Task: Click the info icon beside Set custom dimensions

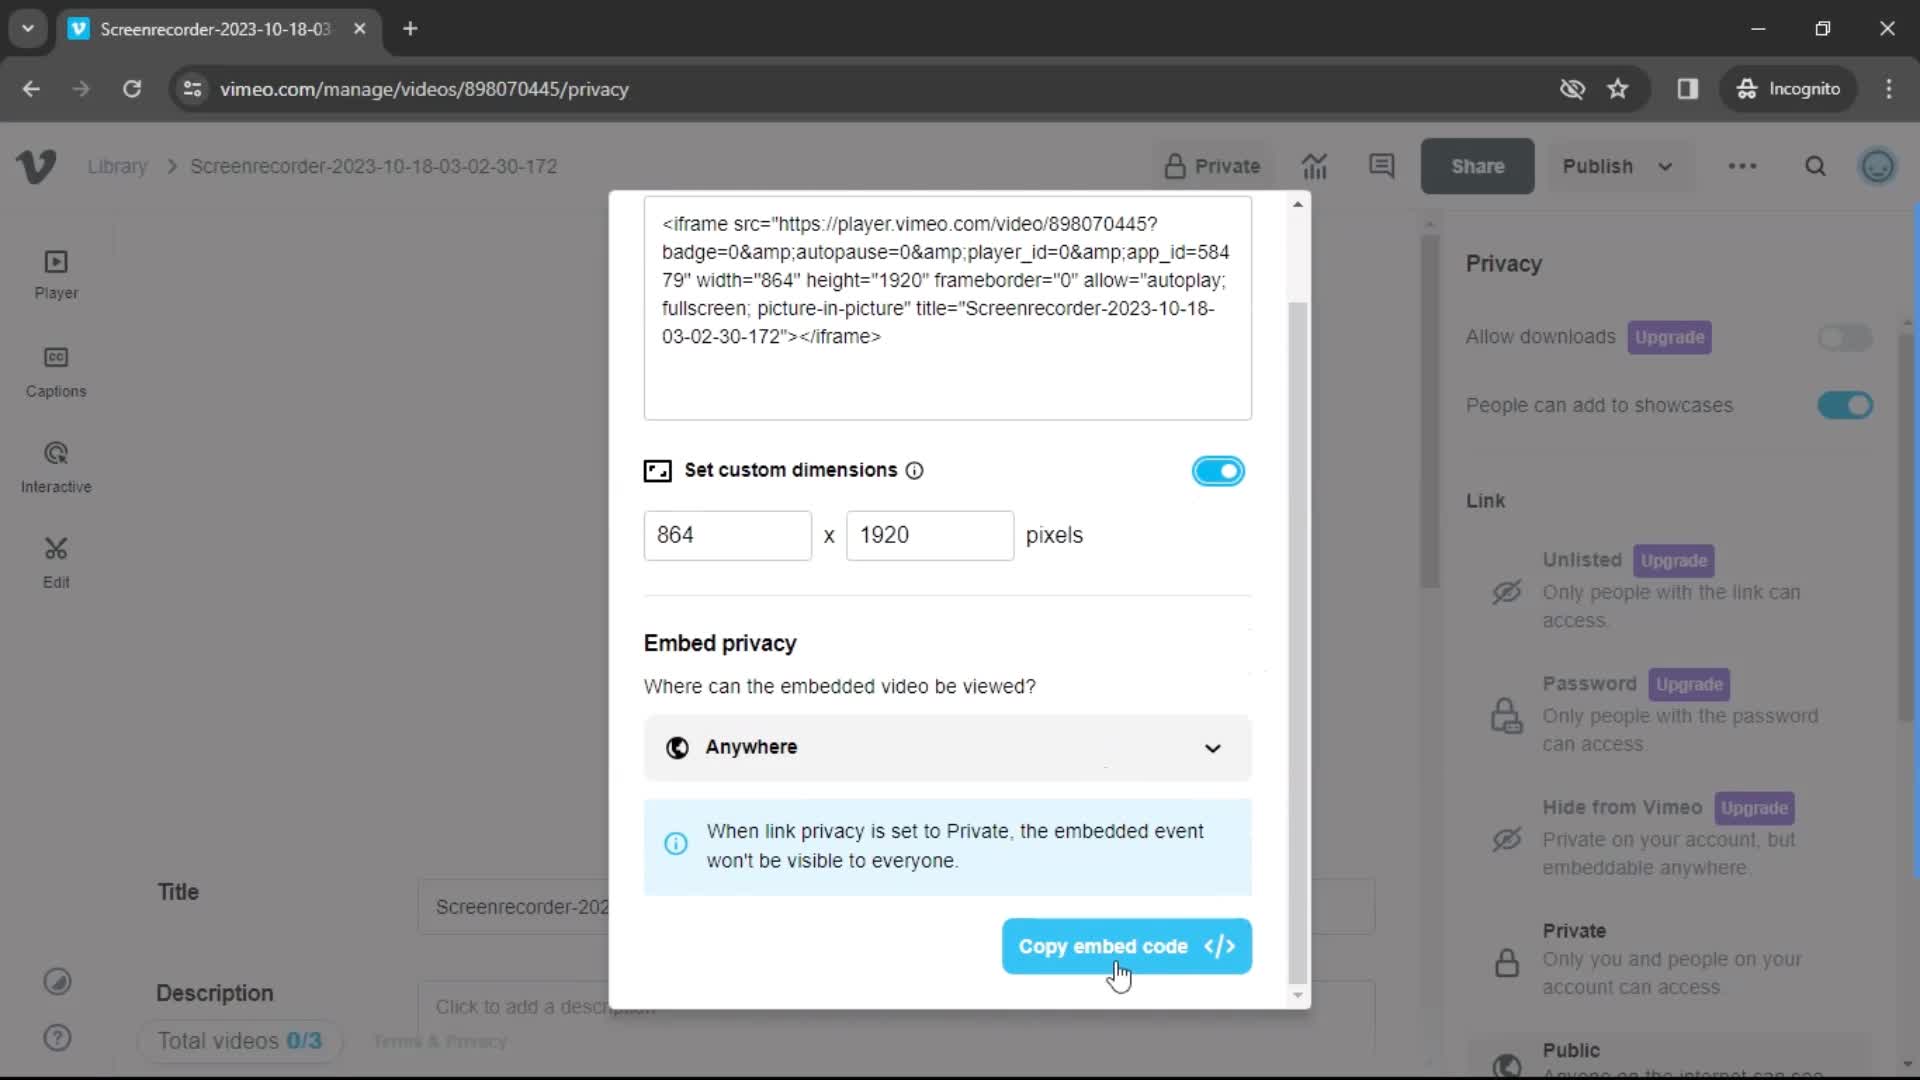Action: 914,471
